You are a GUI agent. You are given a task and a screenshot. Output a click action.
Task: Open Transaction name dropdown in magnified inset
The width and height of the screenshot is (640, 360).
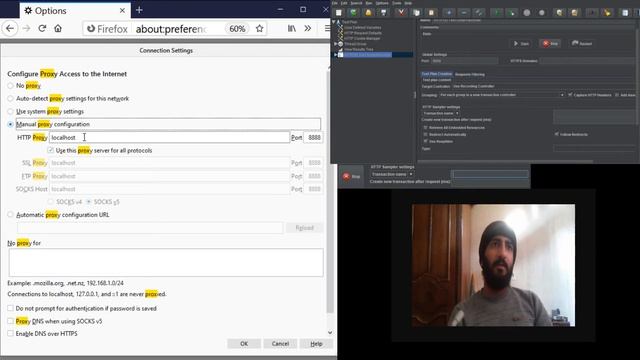coord(392,174)
